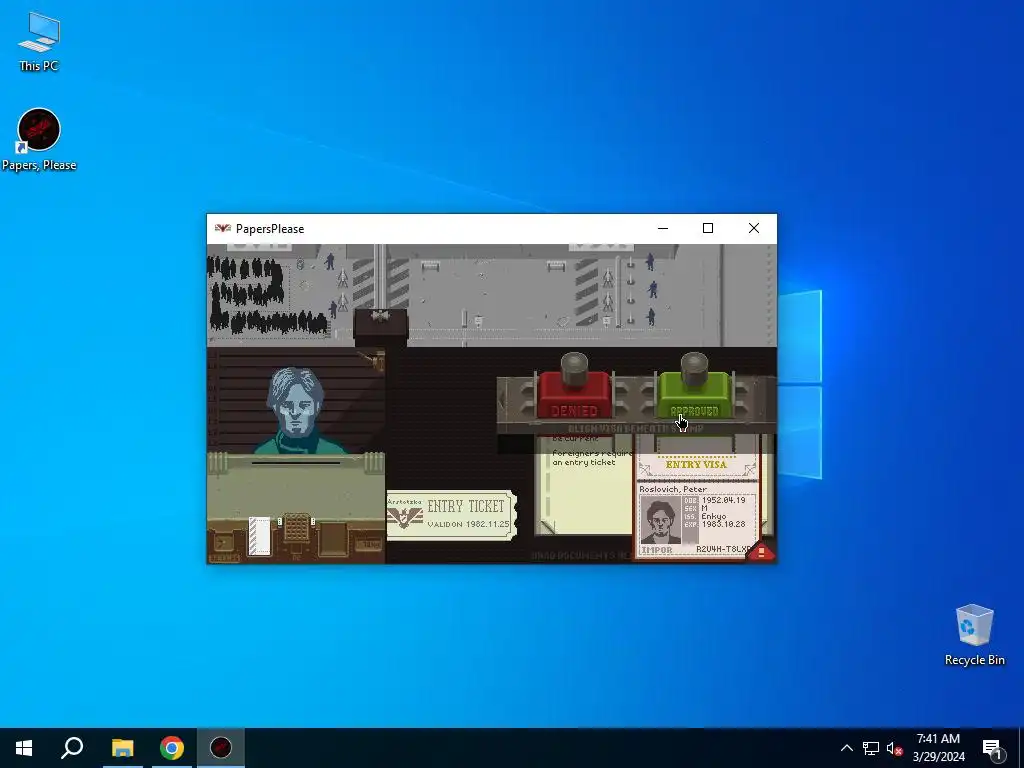1024x768 pixels.
Task: Select the passport holder photo
Action: 660,520
